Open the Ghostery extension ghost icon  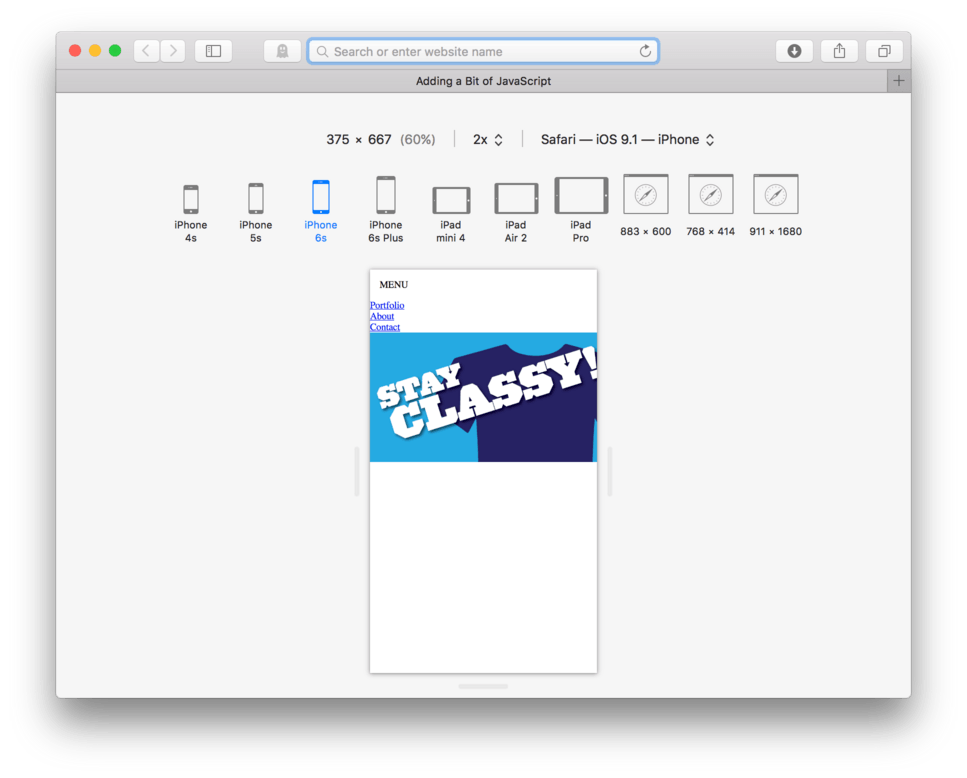(x=282, y=51)
